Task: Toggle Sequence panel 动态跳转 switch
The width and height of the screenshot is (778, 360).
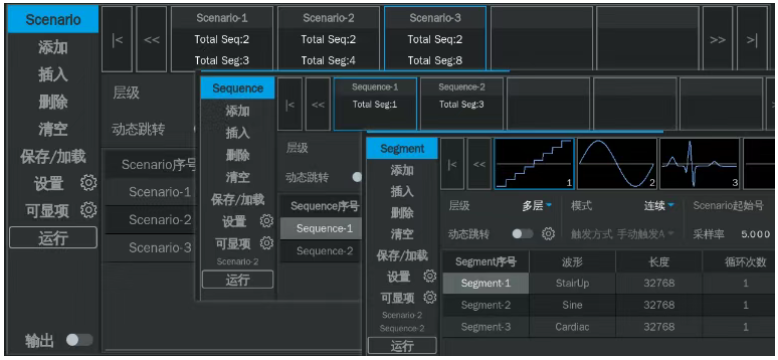Action: [x=357, y=177]
